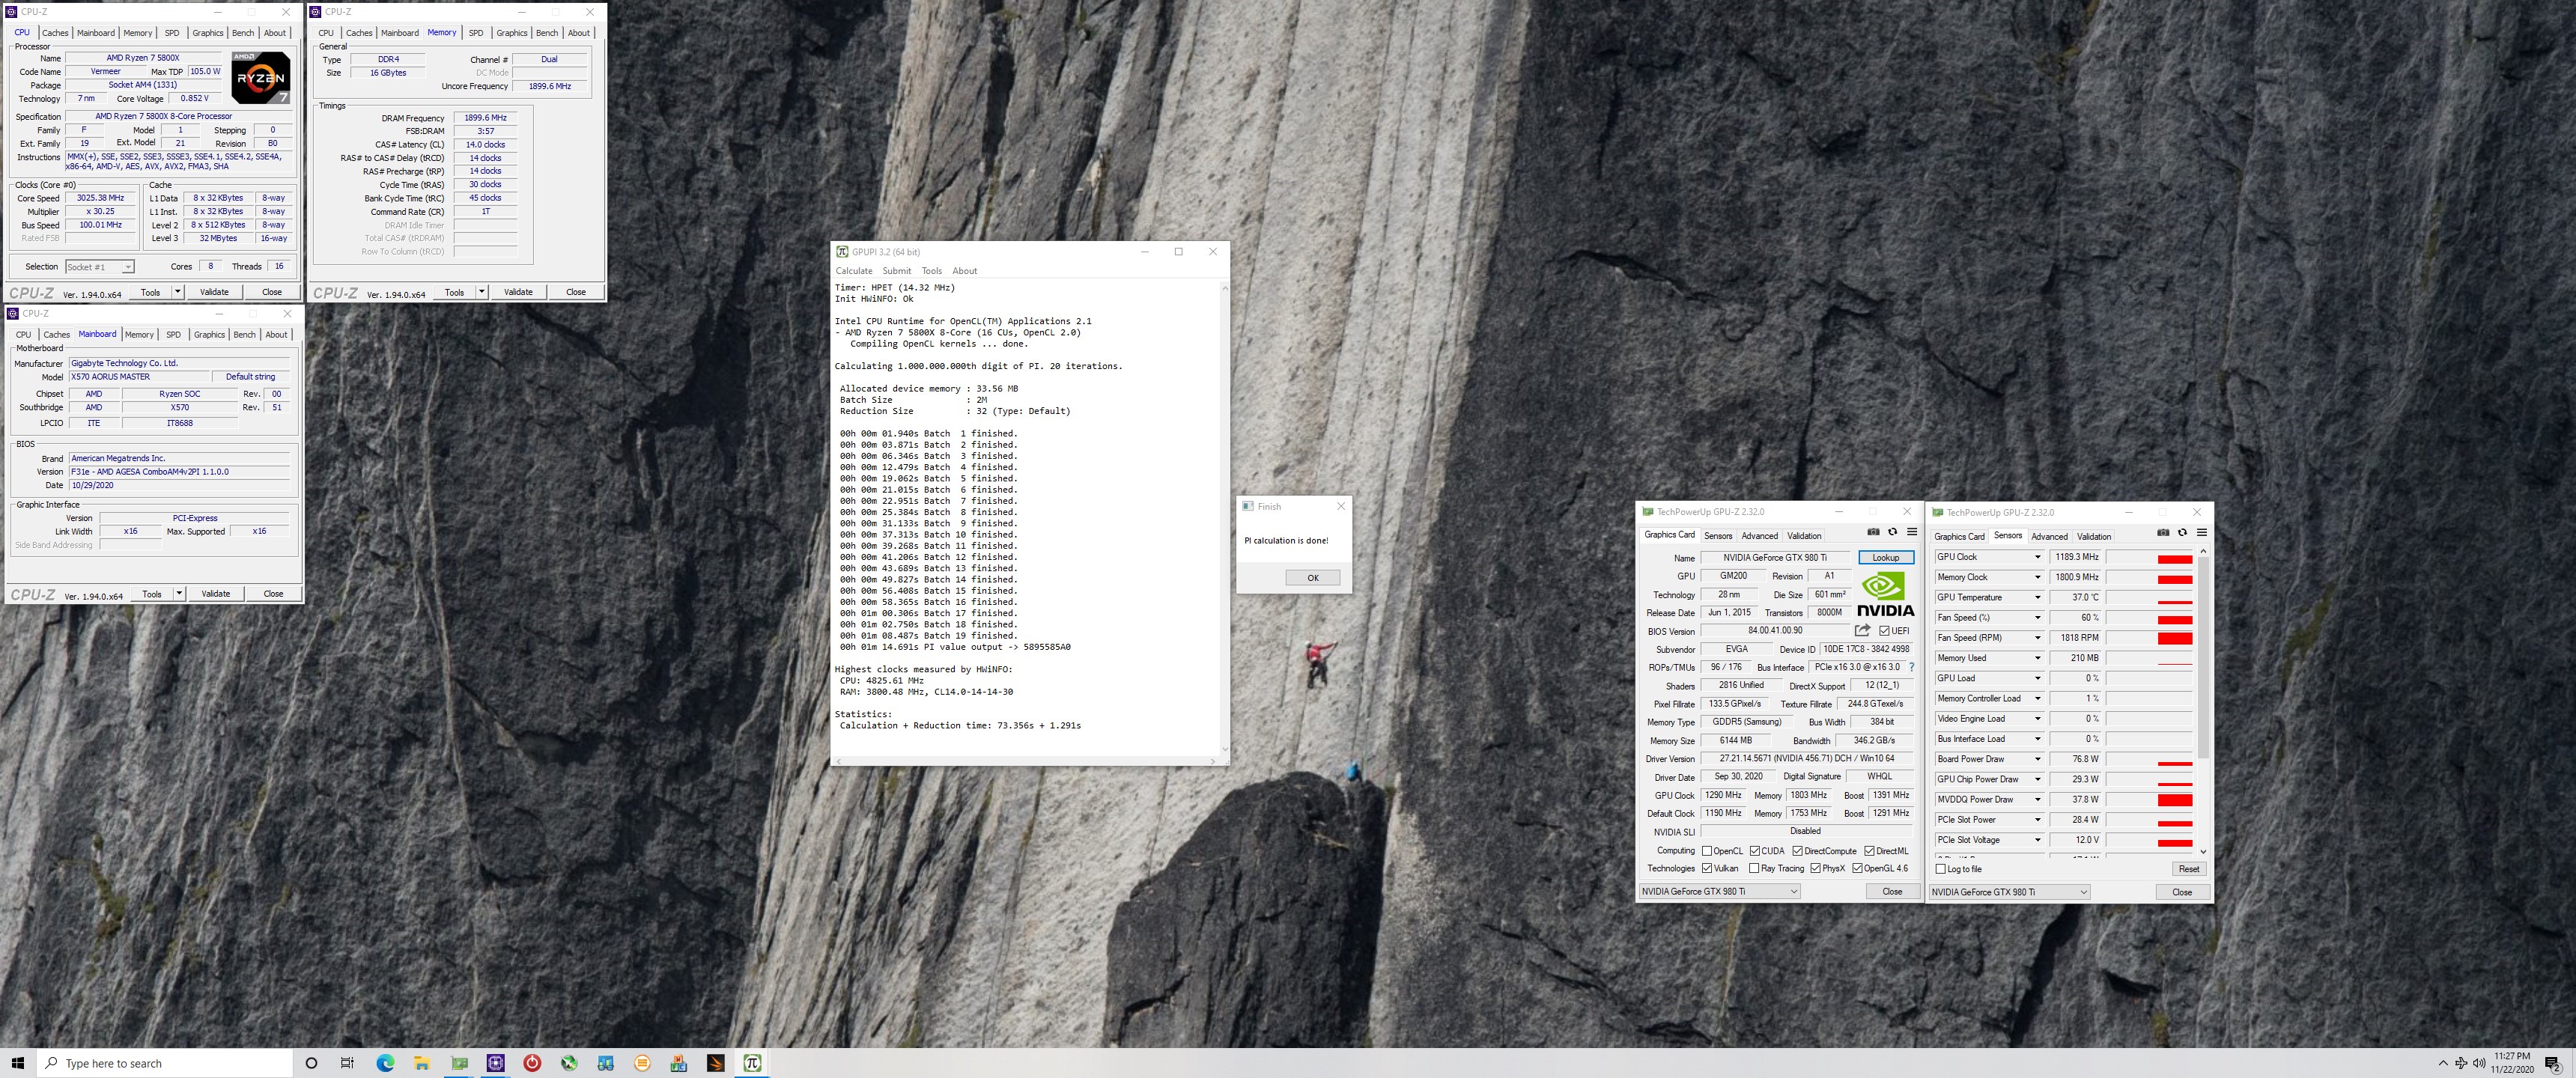
Task: Toggle the Vulkan checkbox
Action: click(1707, 868)
